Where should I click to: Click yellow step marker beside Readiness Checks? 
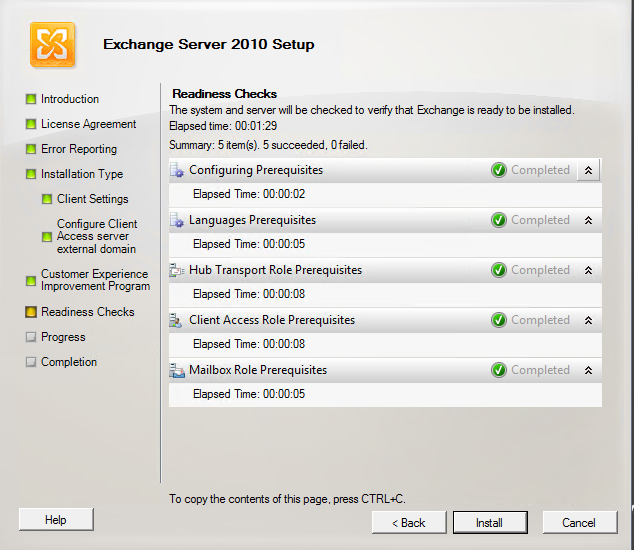tap(31, 312)
